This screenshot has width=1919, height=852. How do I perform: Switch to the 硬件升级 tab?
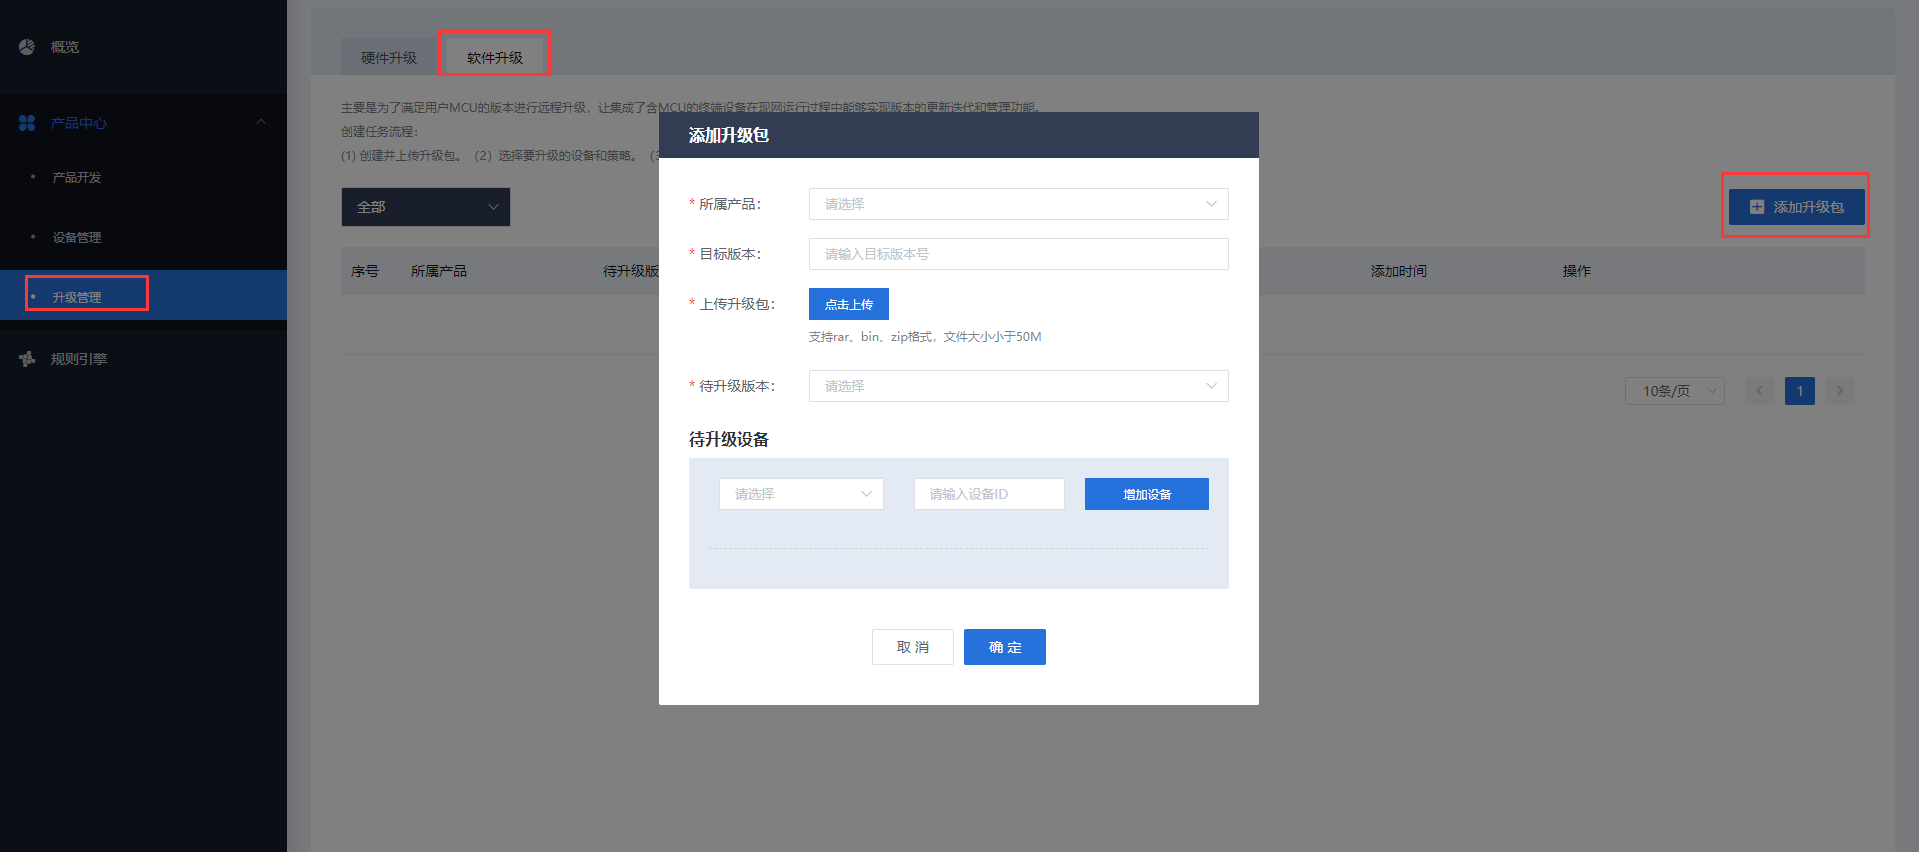click(389, 58)
